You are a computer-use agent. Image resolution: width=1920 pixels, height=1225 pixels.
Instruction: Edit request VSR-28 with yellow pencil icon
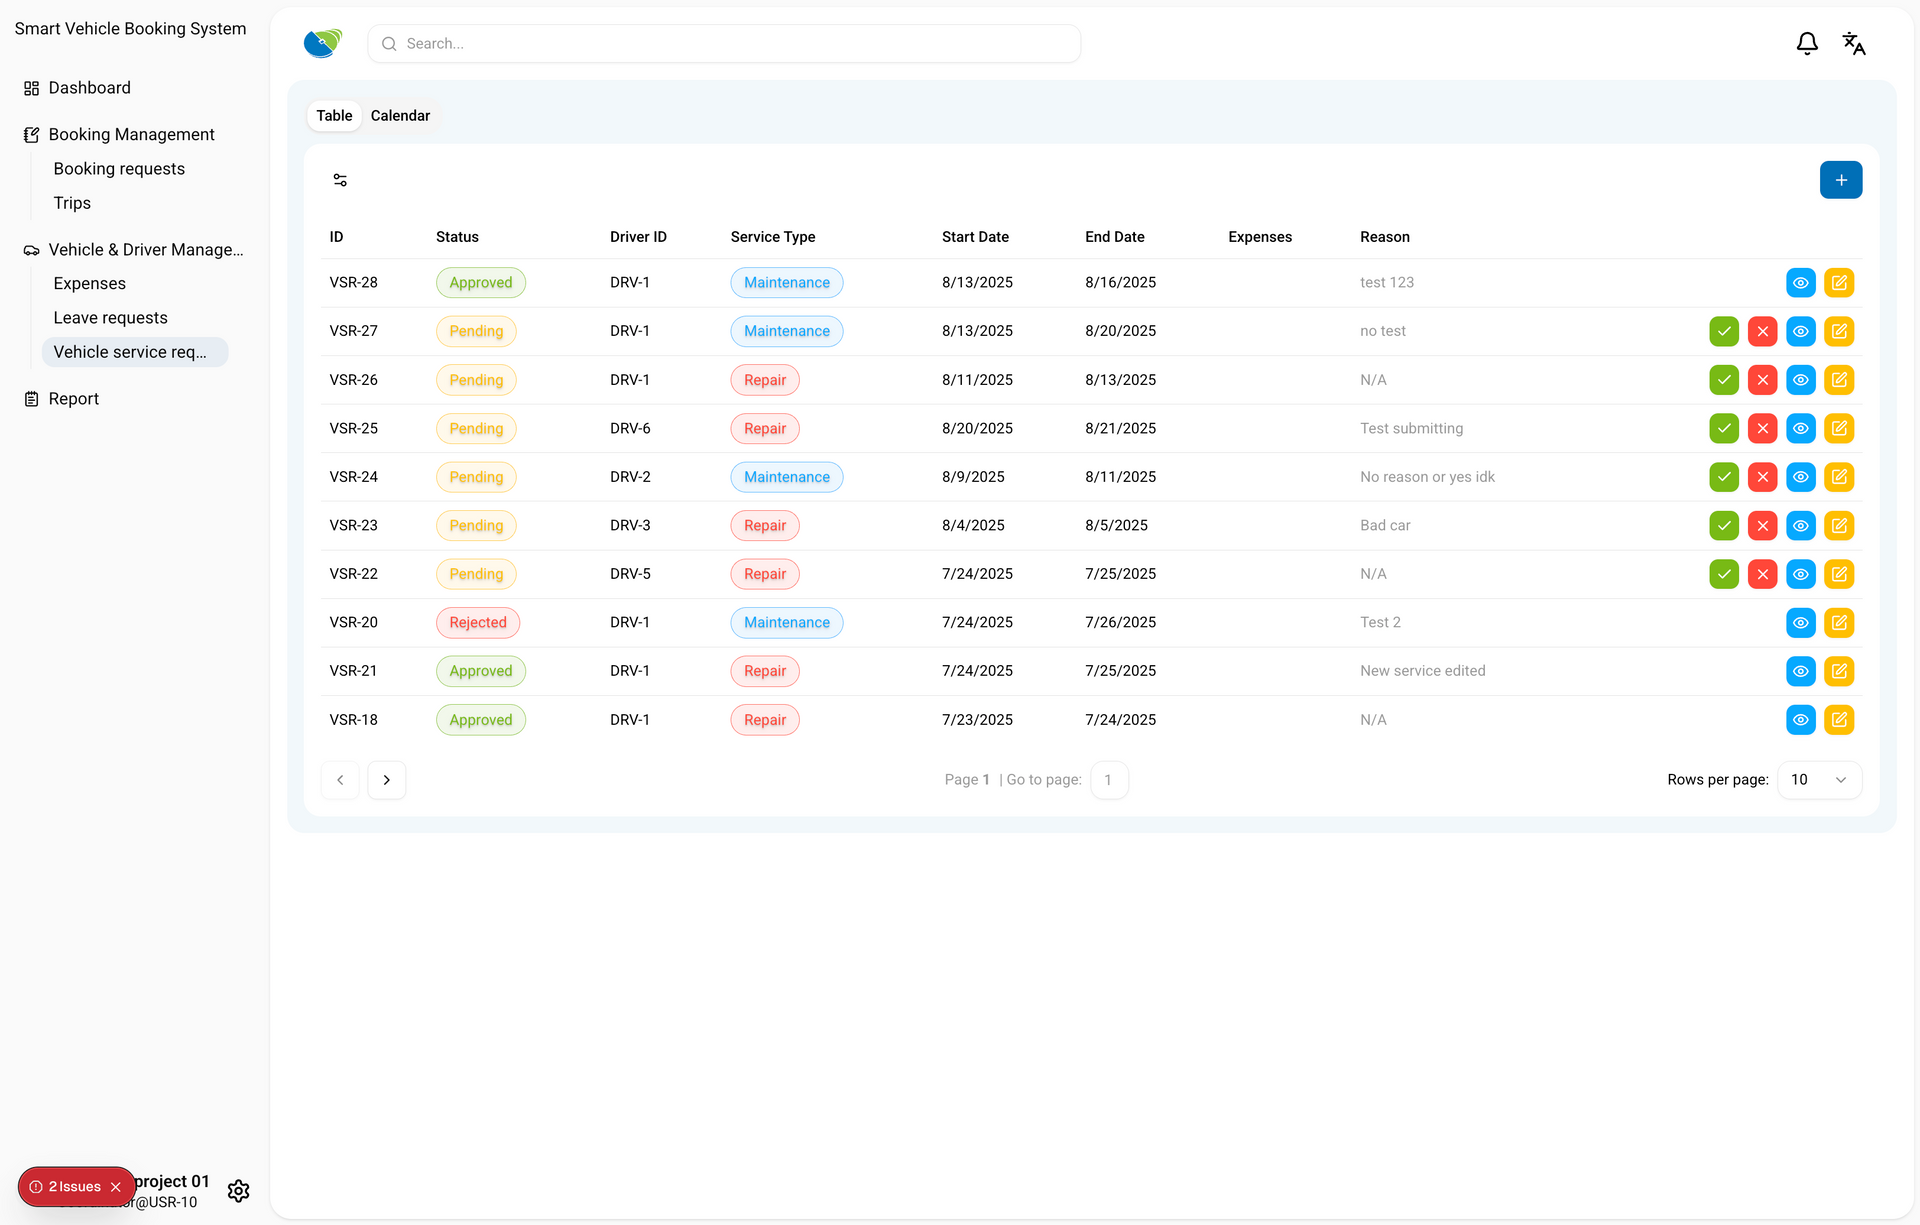coord(1839,283)
